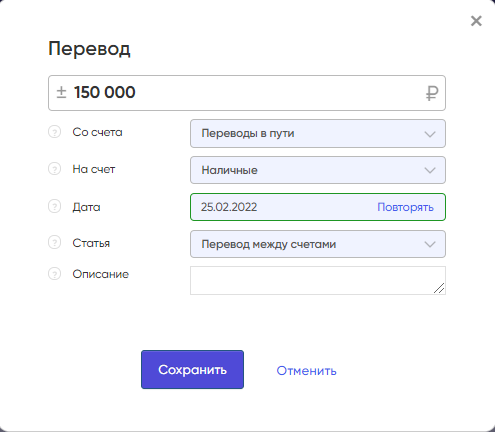Click the description box resize handle

(x=439, y=288)
